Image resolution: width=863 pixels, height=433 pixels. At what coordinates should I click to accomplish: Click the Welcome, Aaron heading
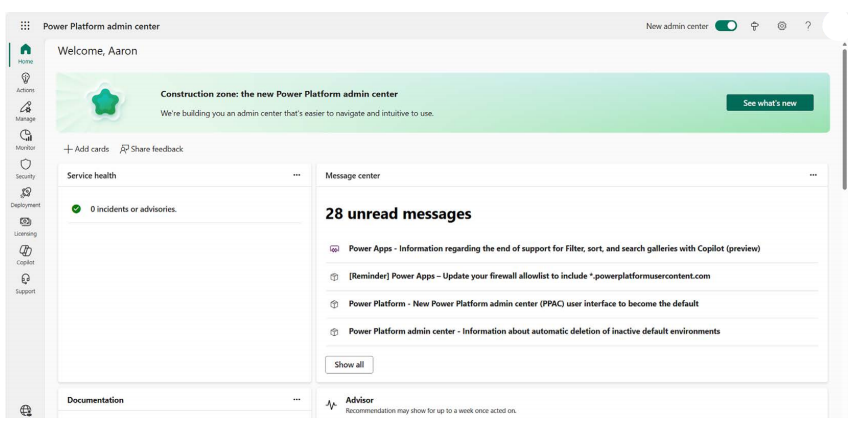tap(97, 51)
